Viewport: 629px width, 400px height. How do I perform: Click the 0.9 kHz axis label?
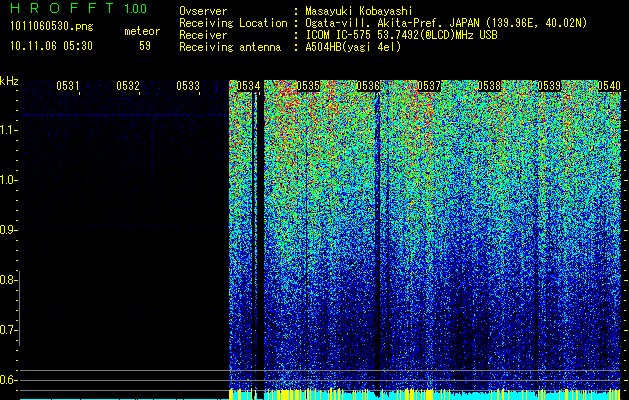point(7,230)
